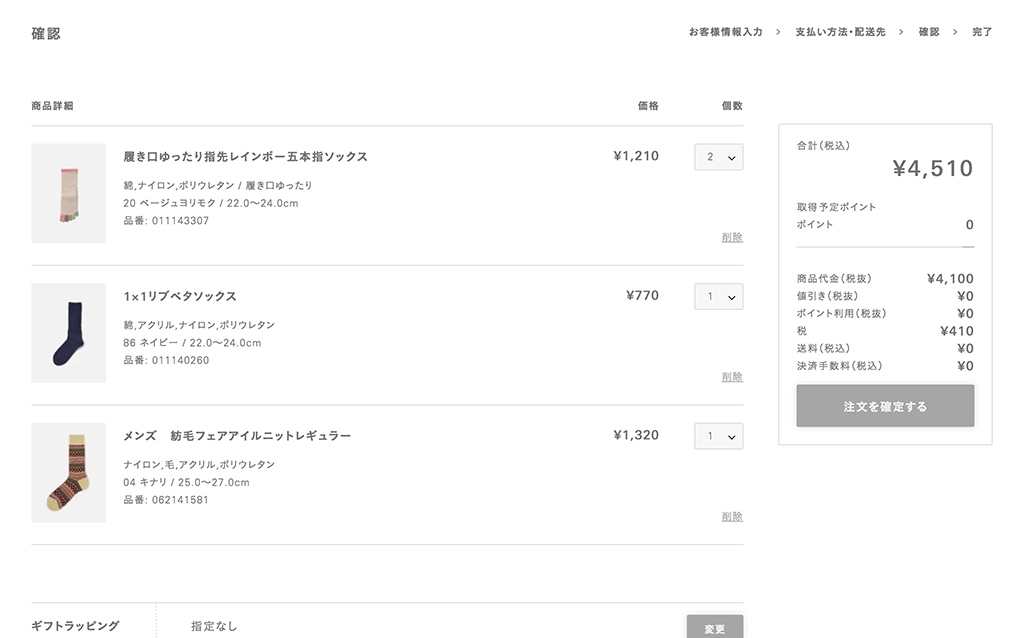
Task: Click the 指定なし gift wrapping value
Action: pos(214,627)
